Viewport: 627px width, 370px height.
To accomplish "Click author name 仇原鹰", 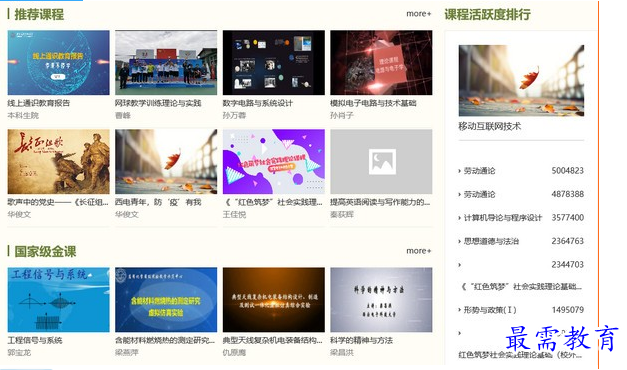I will (x=234, y=353).
